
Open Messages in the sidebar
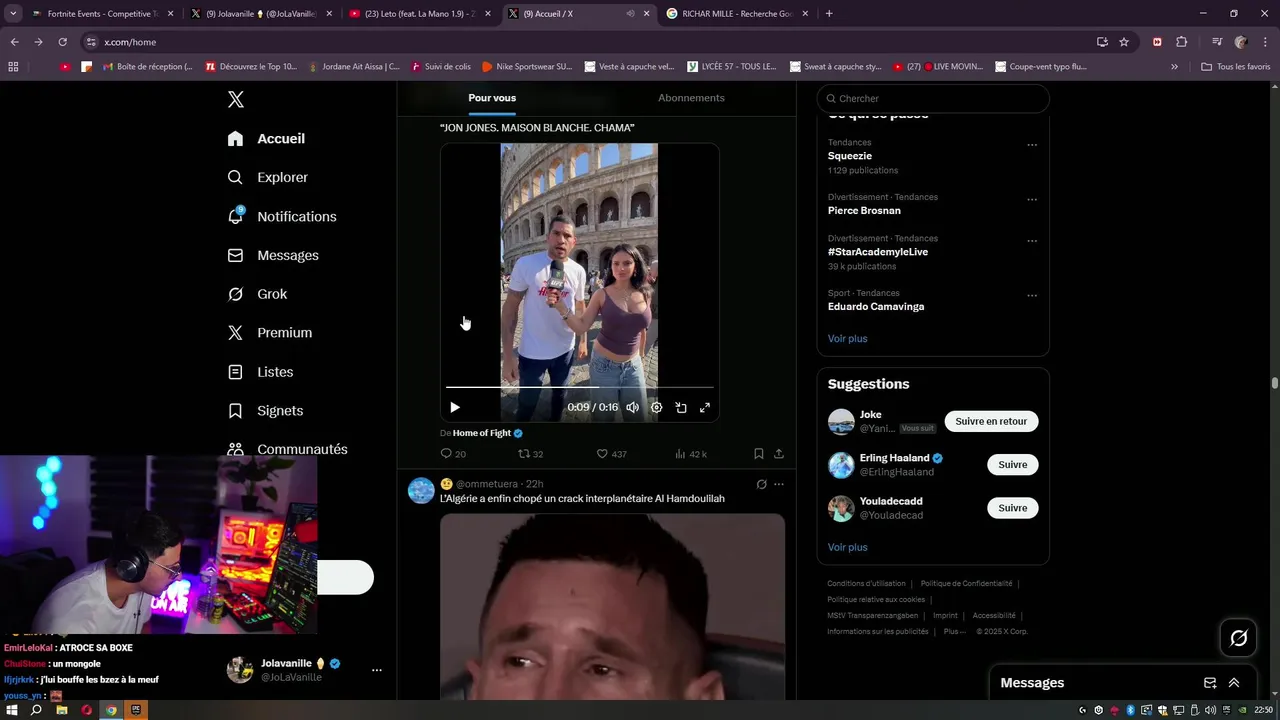point(273,255)
